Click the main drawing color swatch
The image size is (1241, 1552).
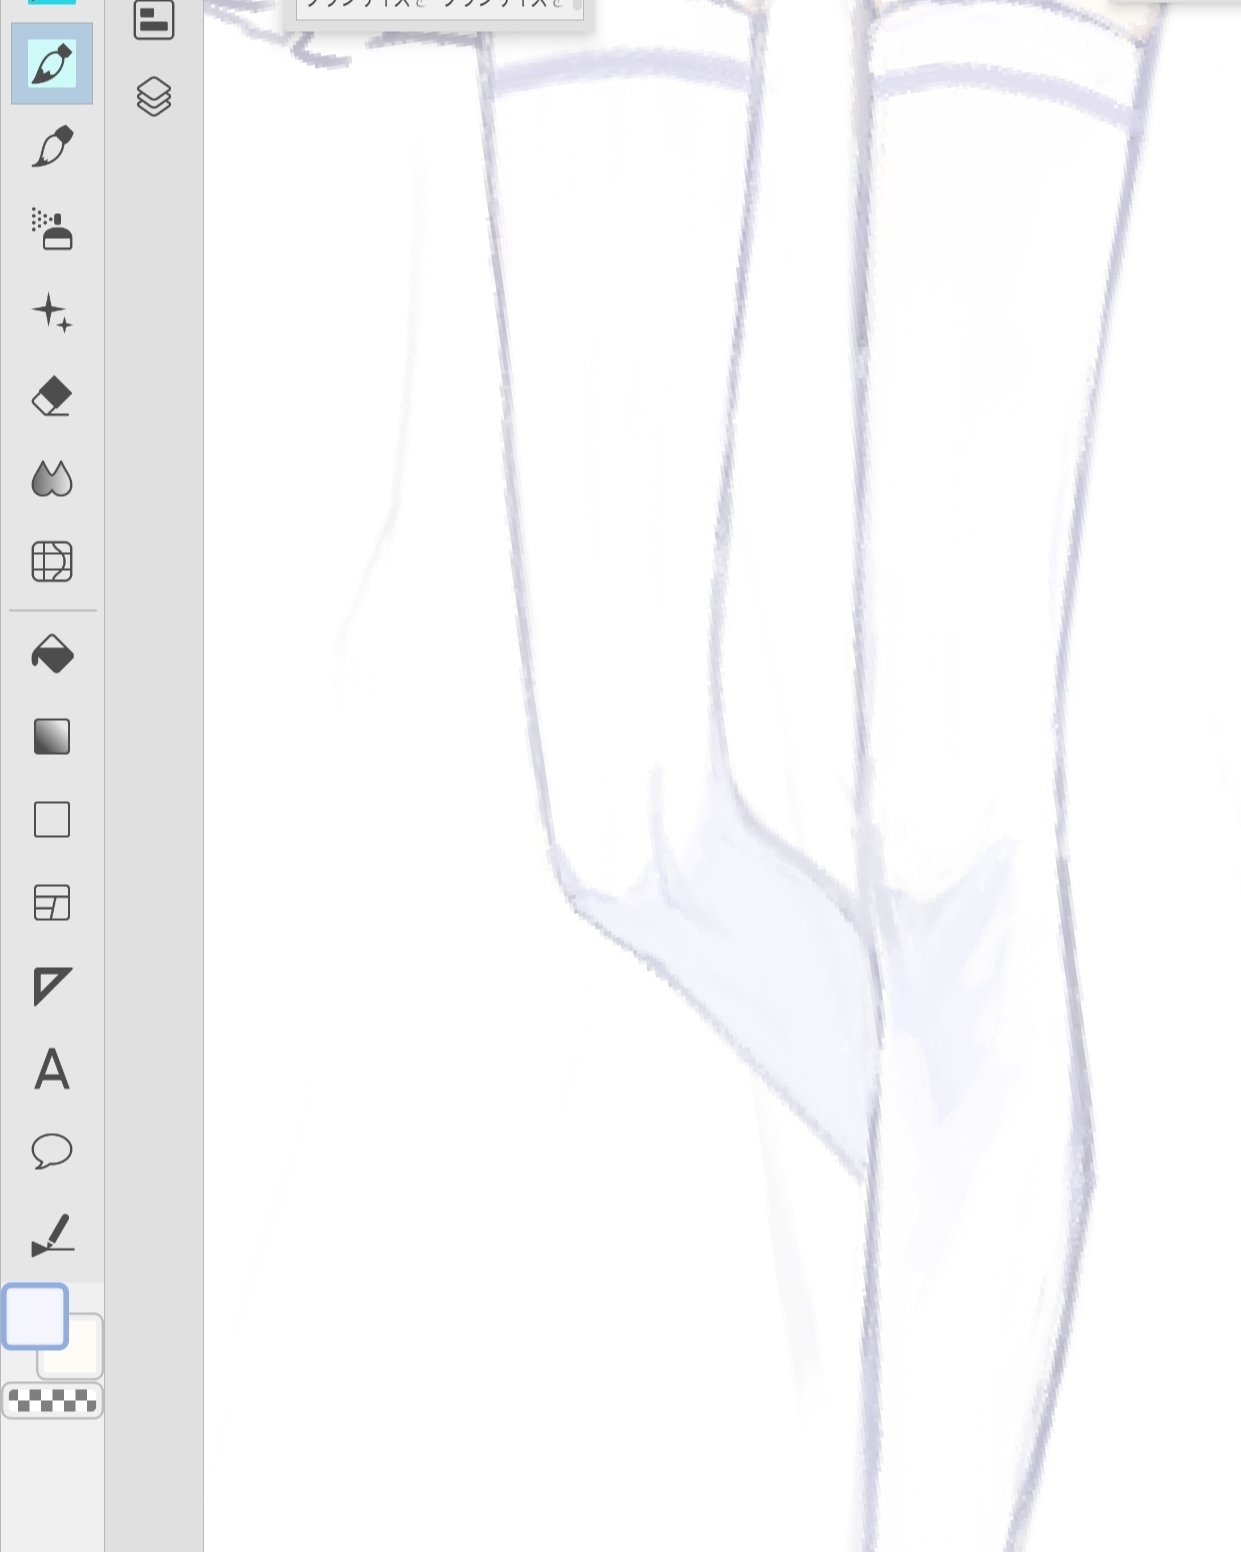[35, 1317]
